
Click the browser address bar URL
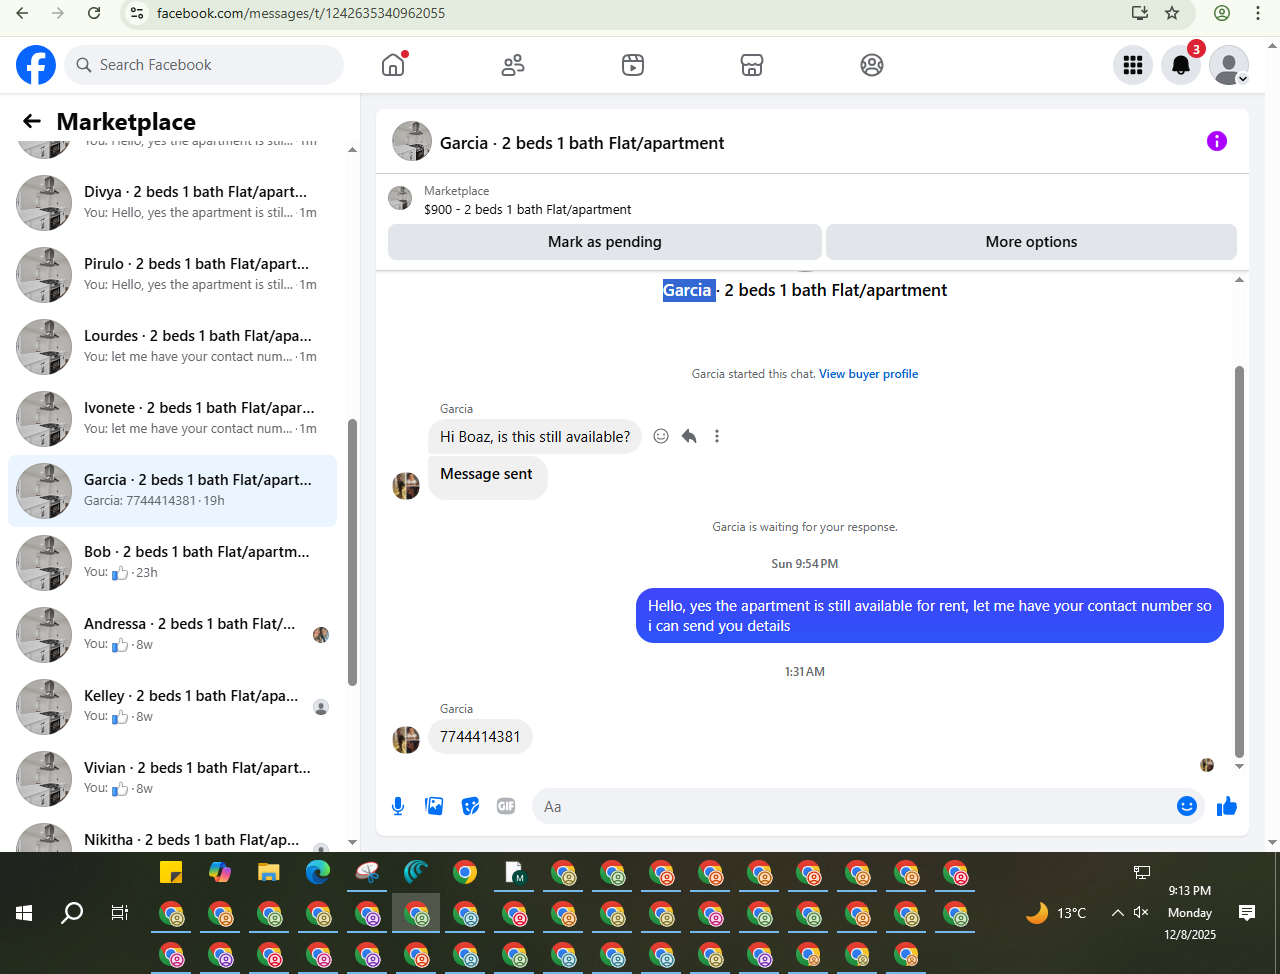301,13
